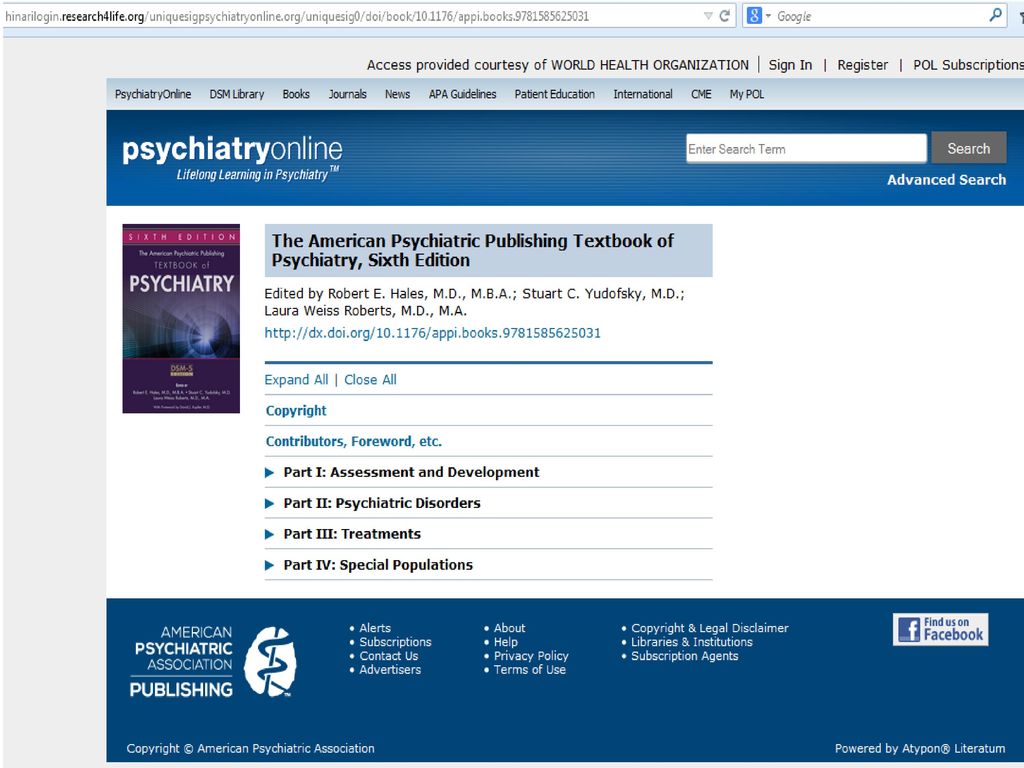Open Terms of Use footer link
This screenshot has height=768, width=1024.
pyautogui.click(x=530, y=669)
